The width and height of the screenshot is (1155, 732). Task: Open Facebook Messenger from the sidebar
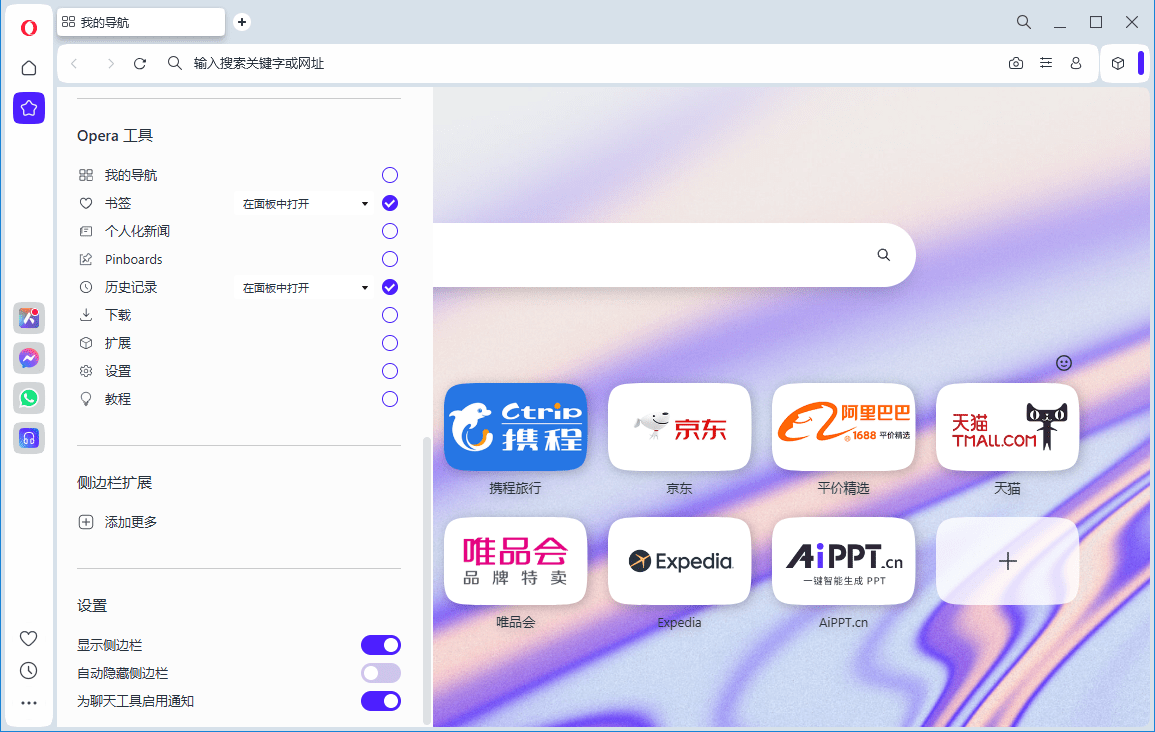(29, 358)
